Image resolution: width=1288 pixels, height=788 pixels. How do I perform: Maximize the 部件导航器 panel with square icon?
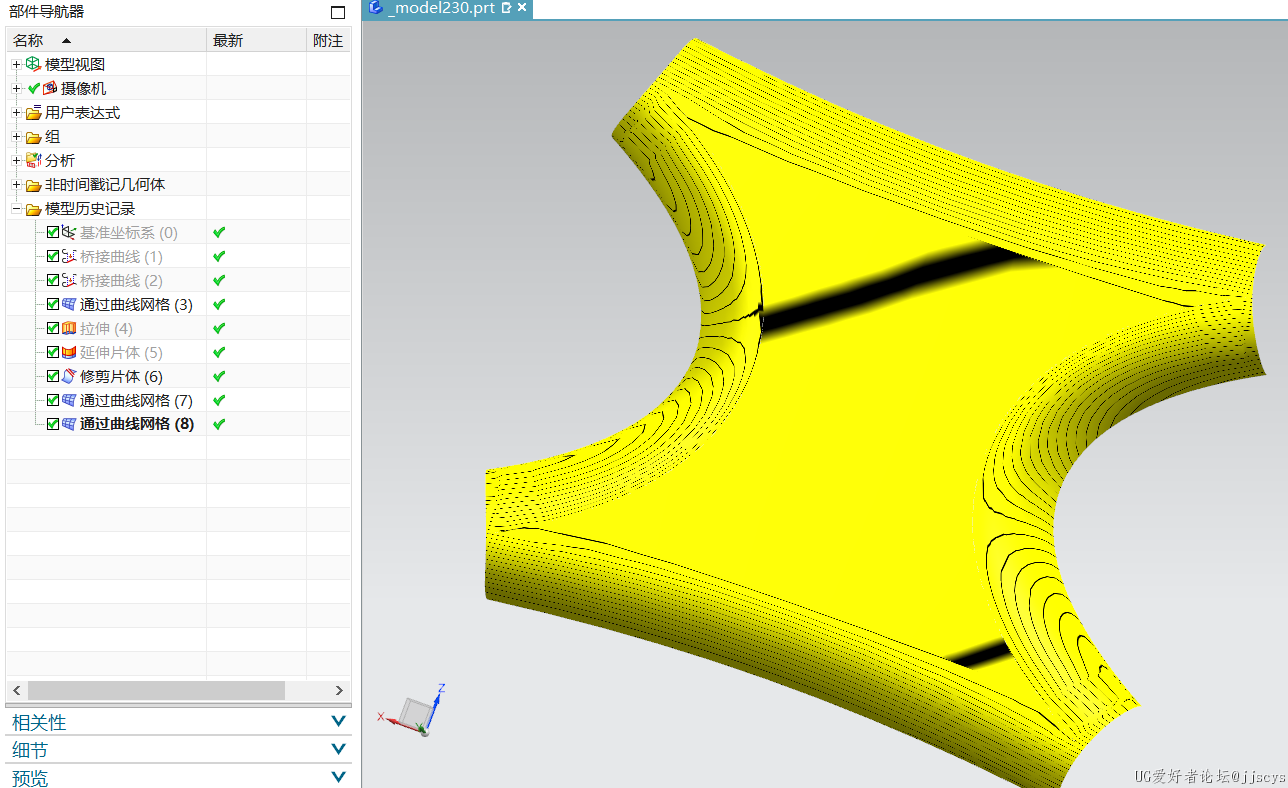[x=338, y=13]
